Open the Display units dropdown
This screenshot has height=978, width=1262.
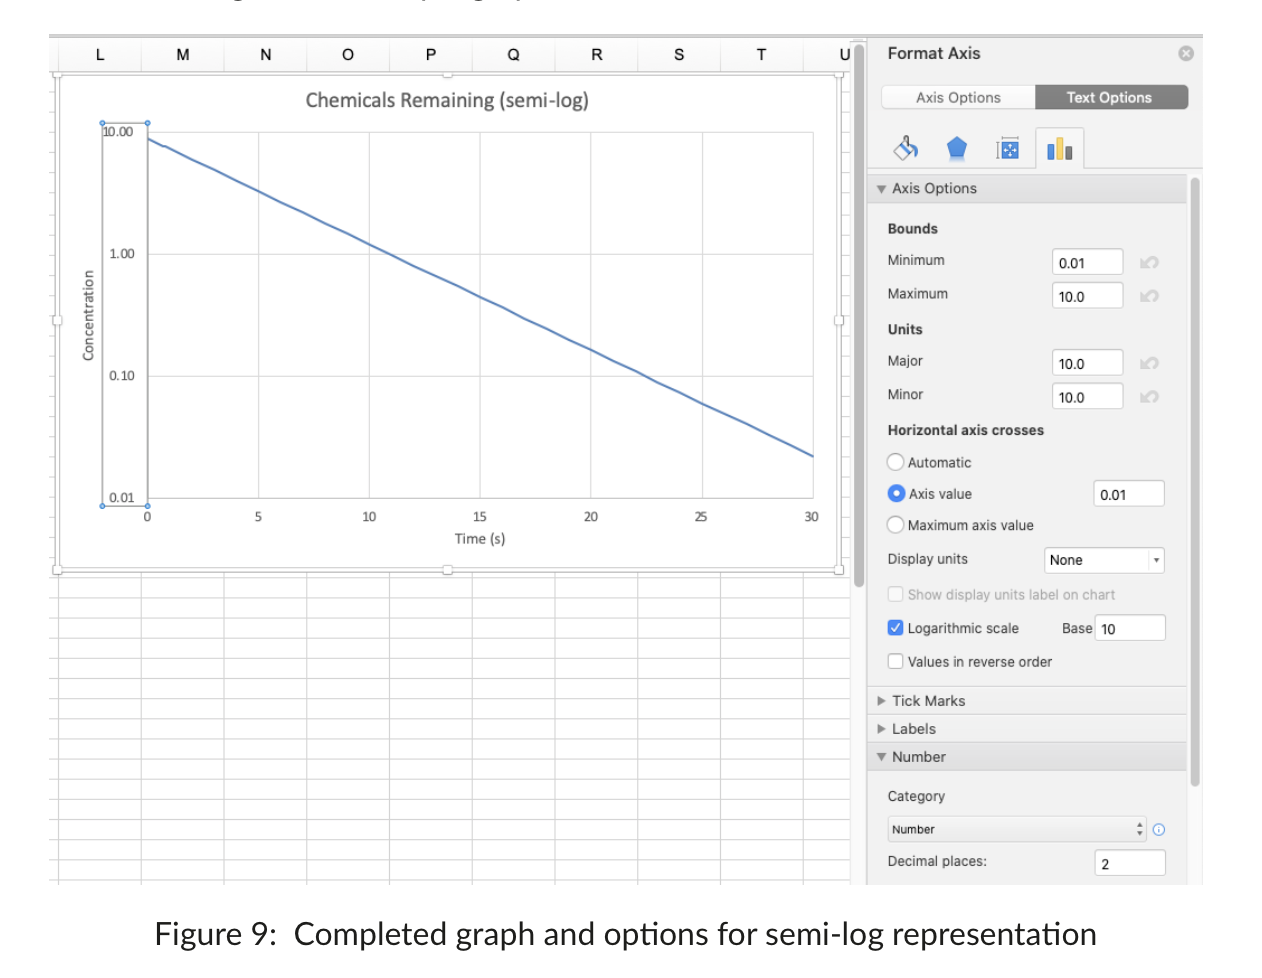[x=1104, y=561]
